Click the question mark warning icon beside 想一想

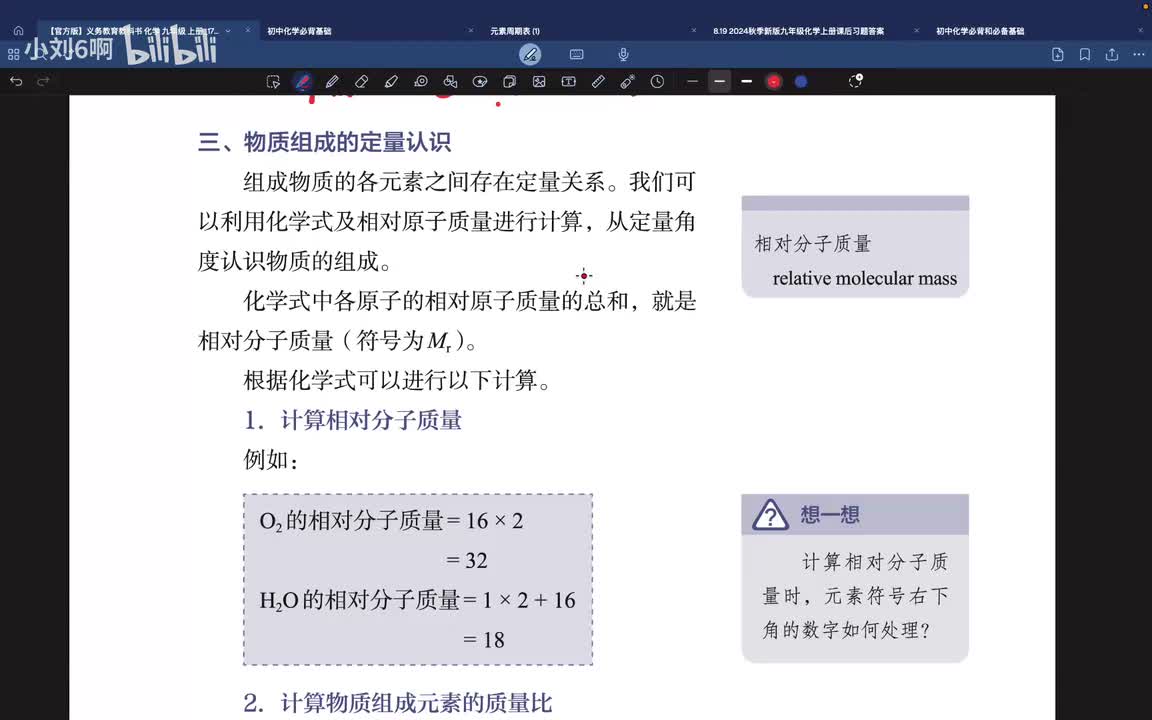point(770,515)
